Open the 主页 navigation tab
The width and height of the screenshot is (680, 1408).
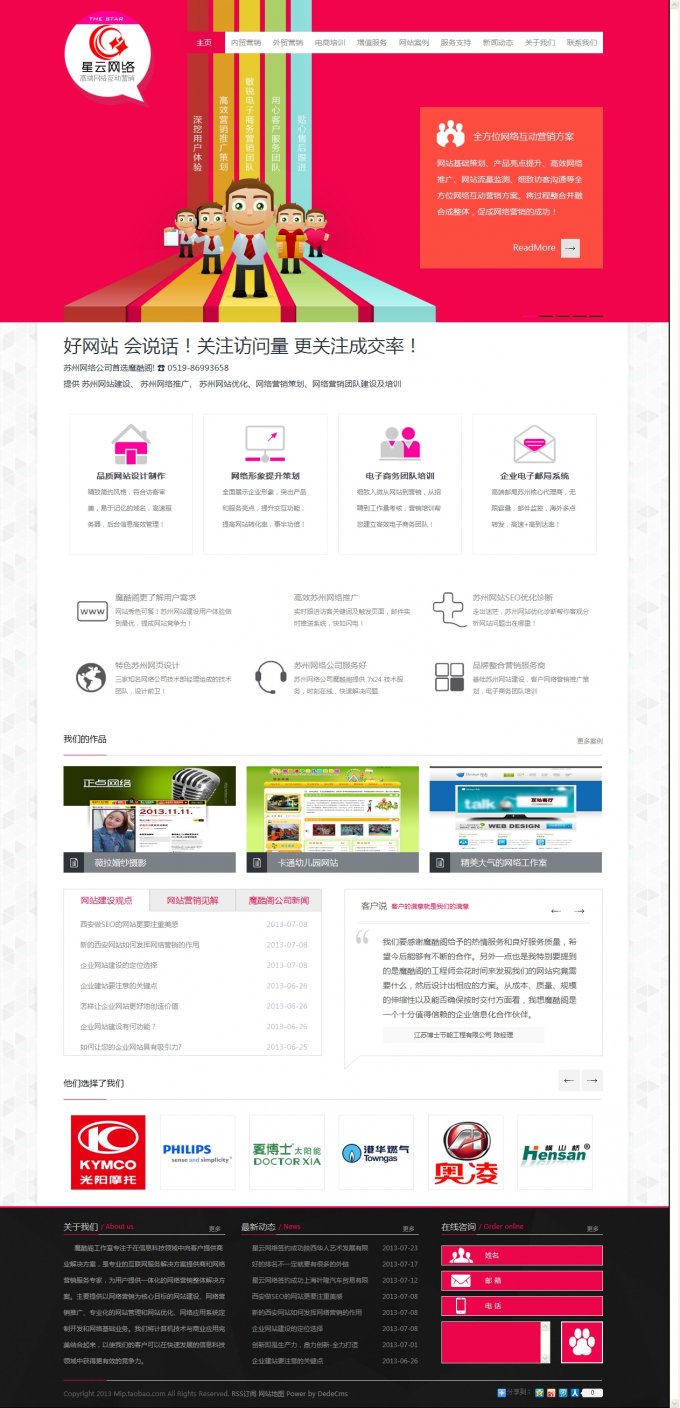click(x=205, y=43)
